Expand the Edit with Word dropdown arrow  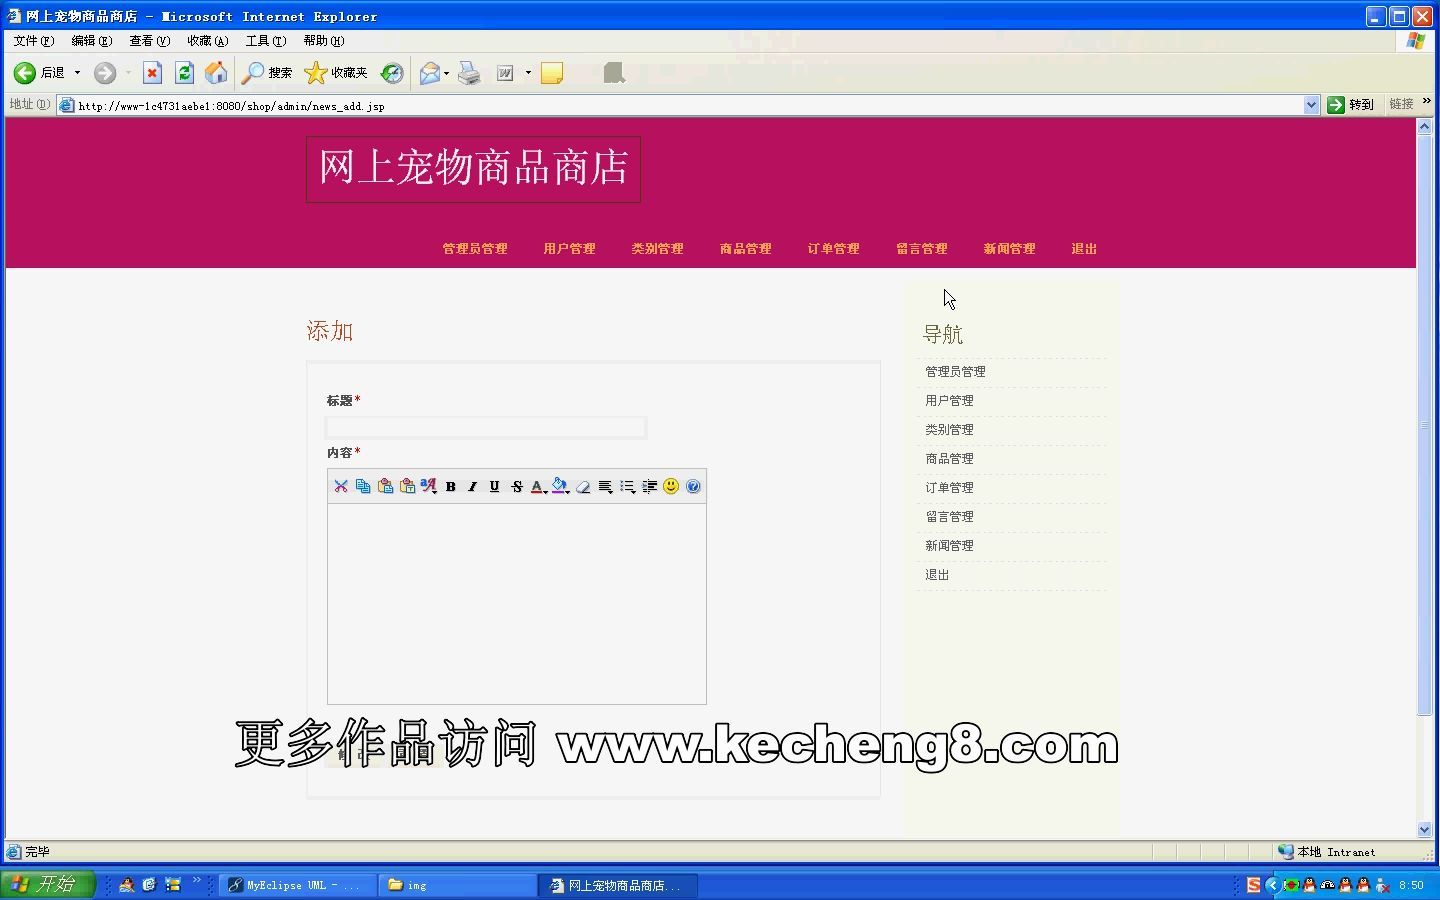(528, 73)
